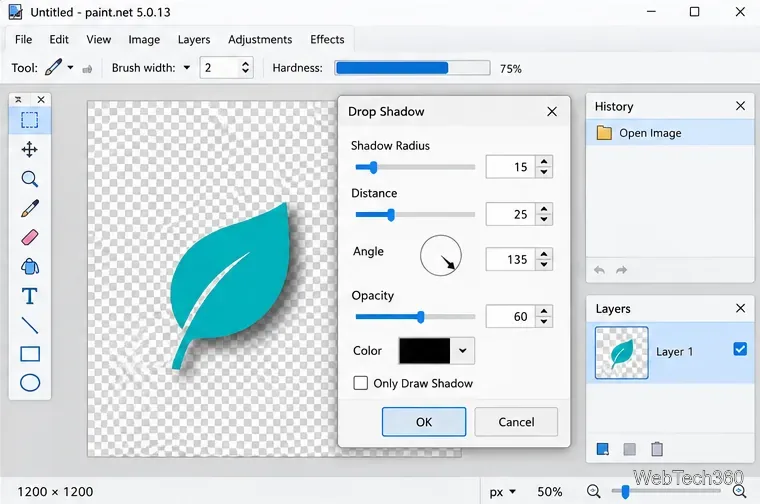The image size is (760, 504).
Task: Increase Brush width with up spinner
Action: [x=245, y=63]
